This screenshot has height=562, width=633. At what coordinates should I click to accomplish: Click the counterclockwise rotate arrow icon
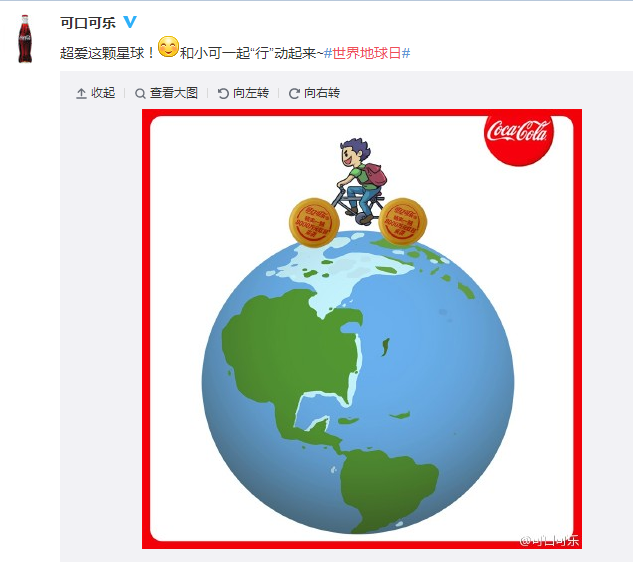pyautogui.click(x=223, y=94)
